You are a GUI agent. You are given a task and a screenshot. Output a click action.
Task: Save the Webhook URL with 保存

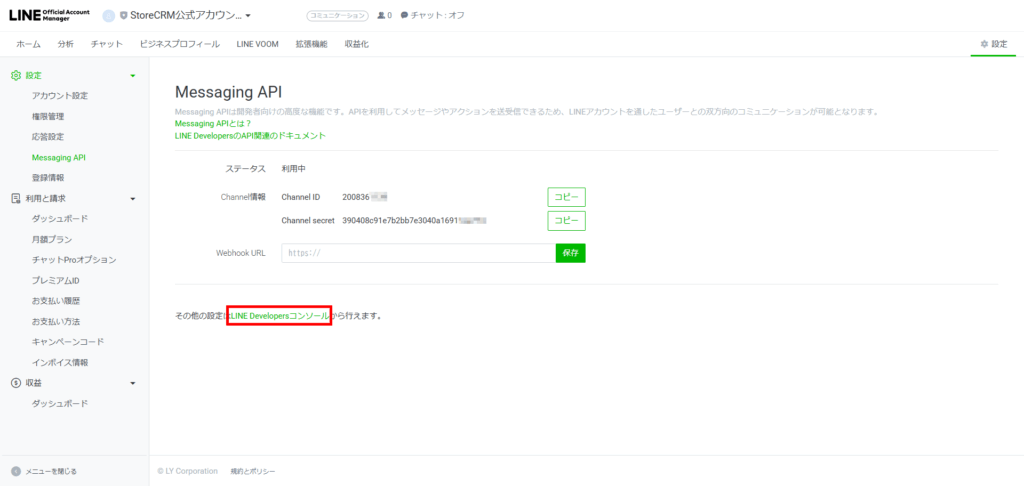click(570, 253)
